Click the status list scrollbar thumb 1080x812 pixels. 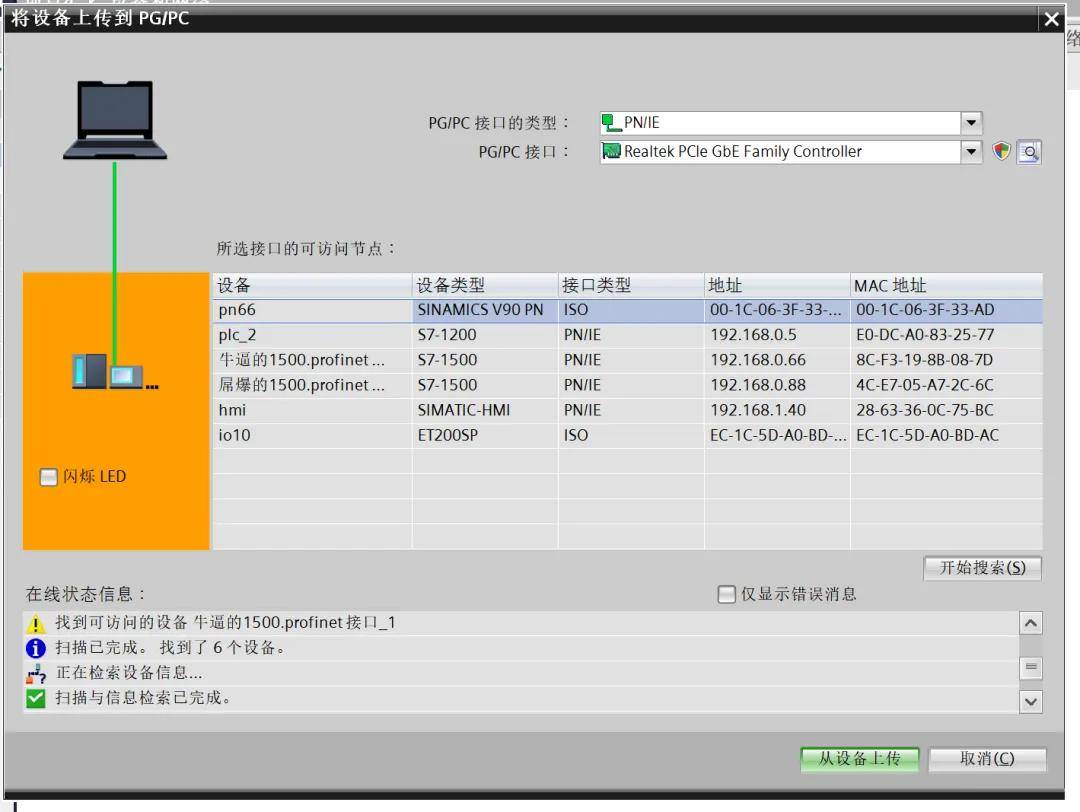coord(1030,667)
